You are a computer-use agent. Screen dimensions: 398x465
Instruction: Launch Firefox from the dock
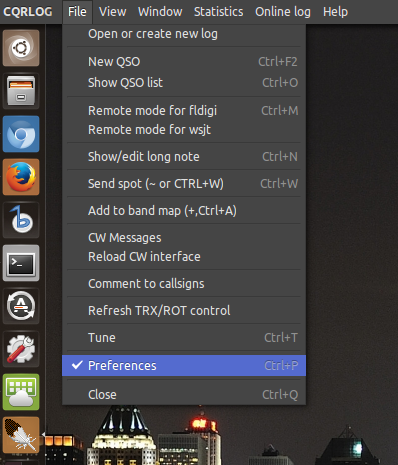21,177
